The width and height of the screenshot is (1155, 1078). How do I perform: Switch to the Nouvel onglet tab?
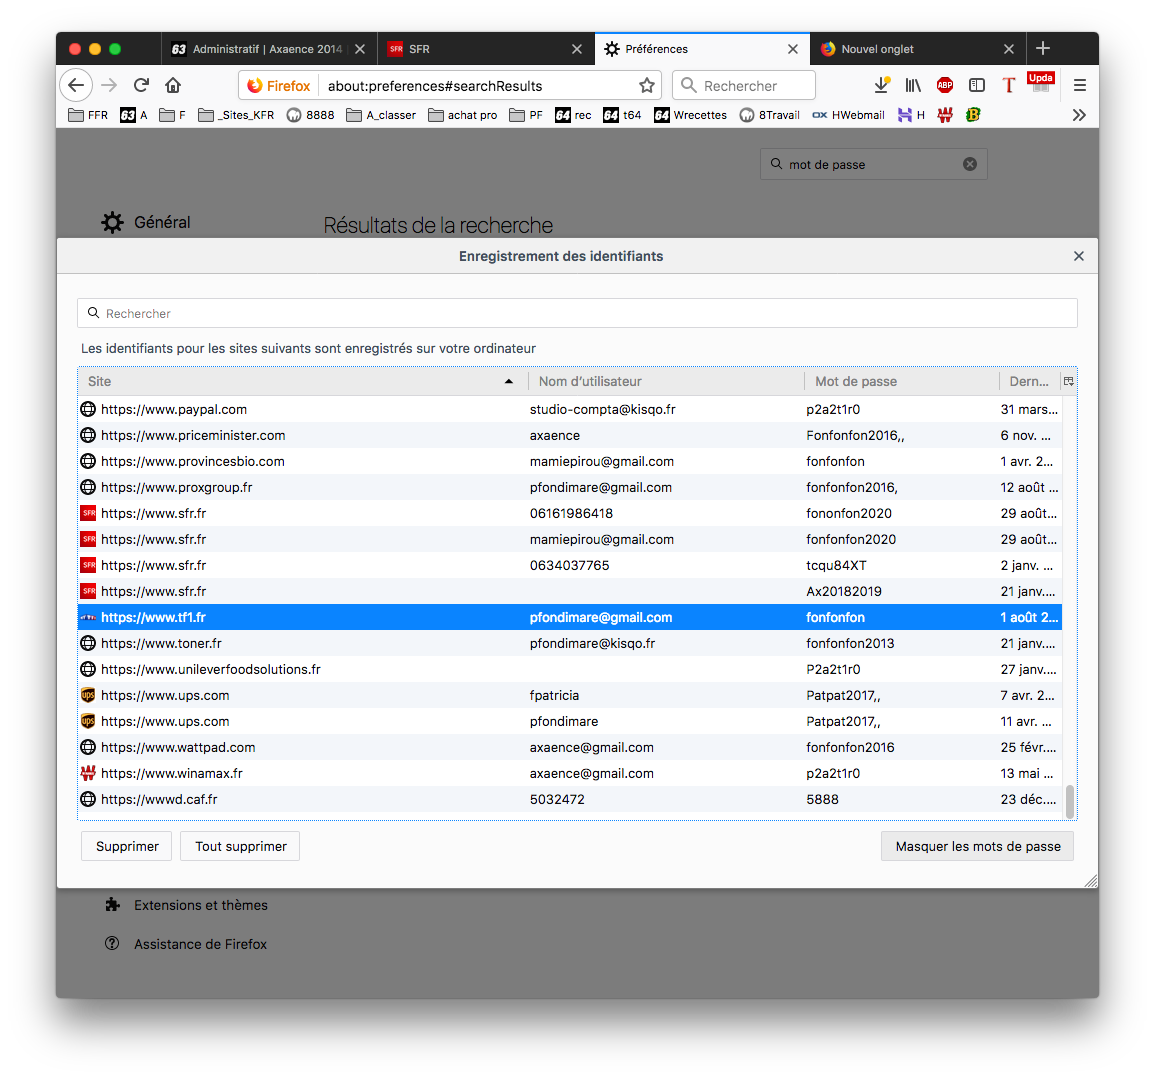(x=918, y=49)
